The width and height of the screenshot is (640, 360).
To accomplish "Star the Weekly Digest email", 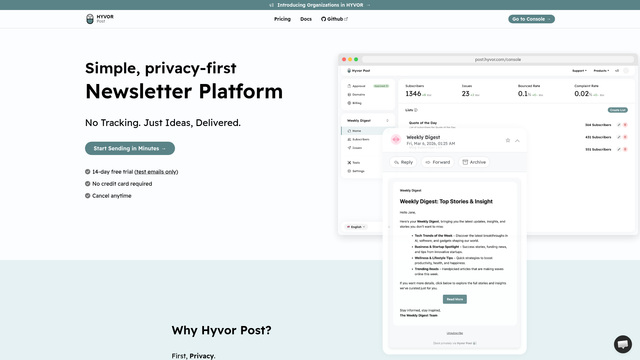I will pos(508,140).
